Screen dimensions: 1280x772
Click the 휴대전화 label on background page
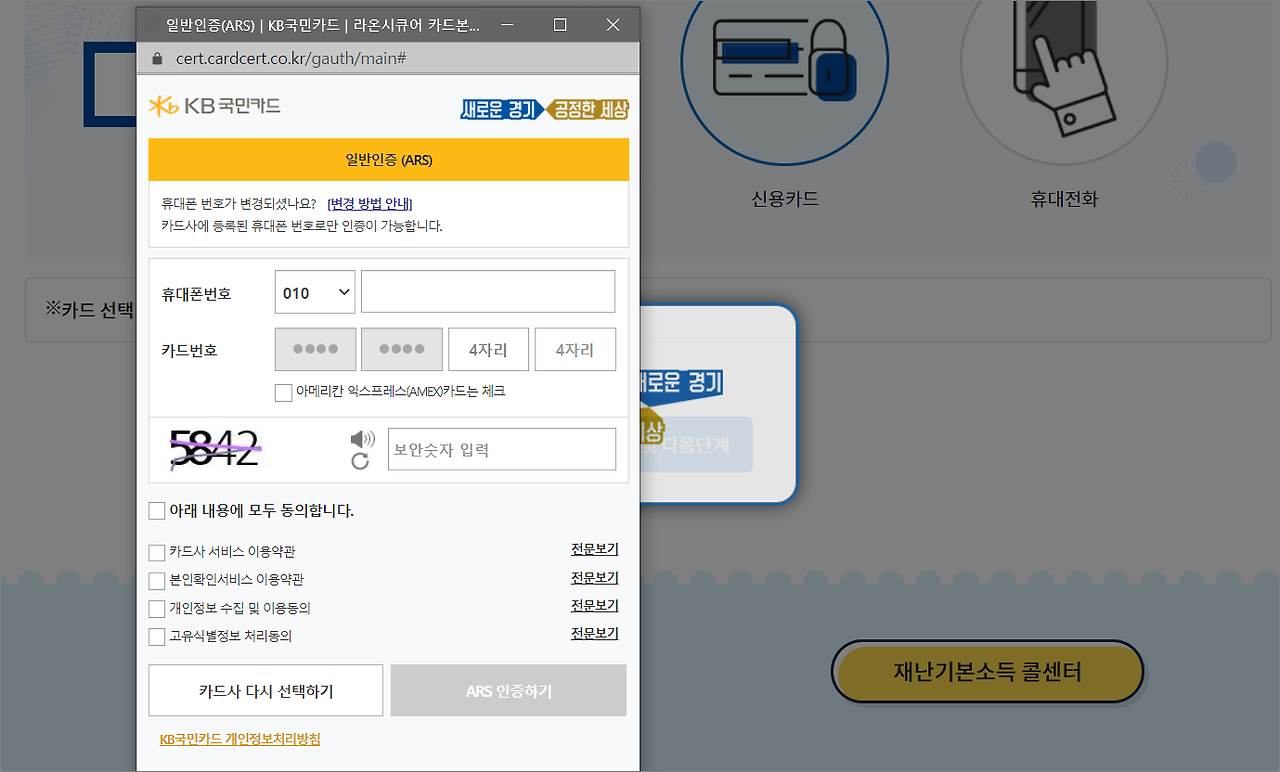click(x=1064, y=199)
